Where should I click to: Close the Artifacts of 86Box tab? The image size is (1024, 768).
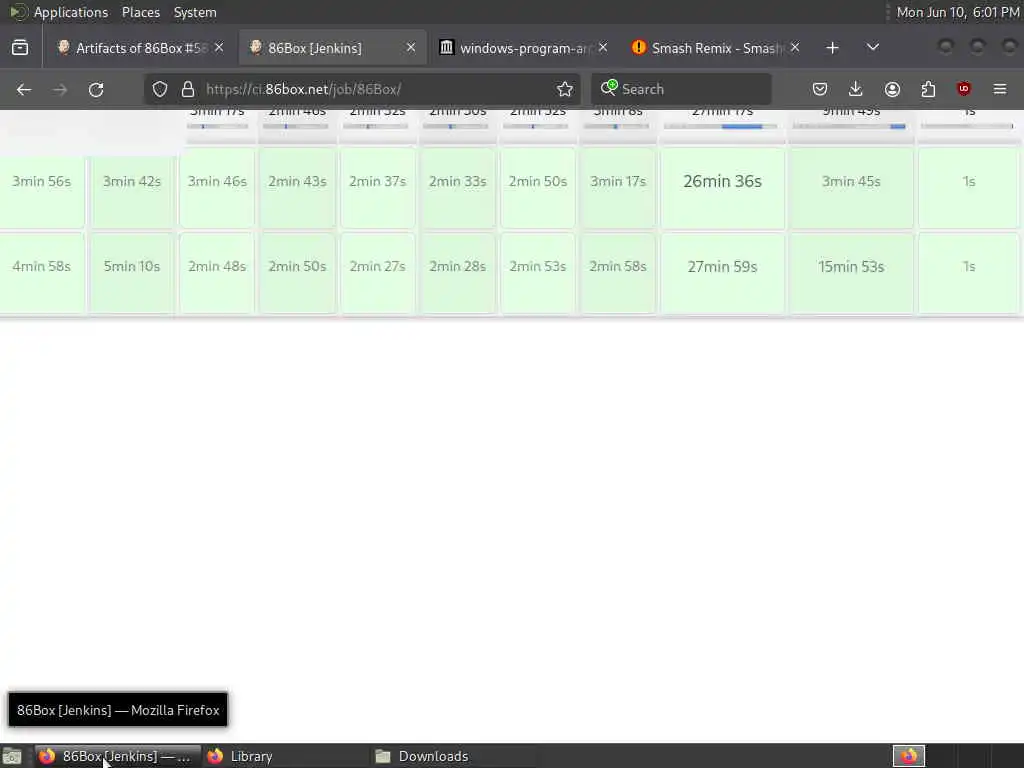pos(219,48)
